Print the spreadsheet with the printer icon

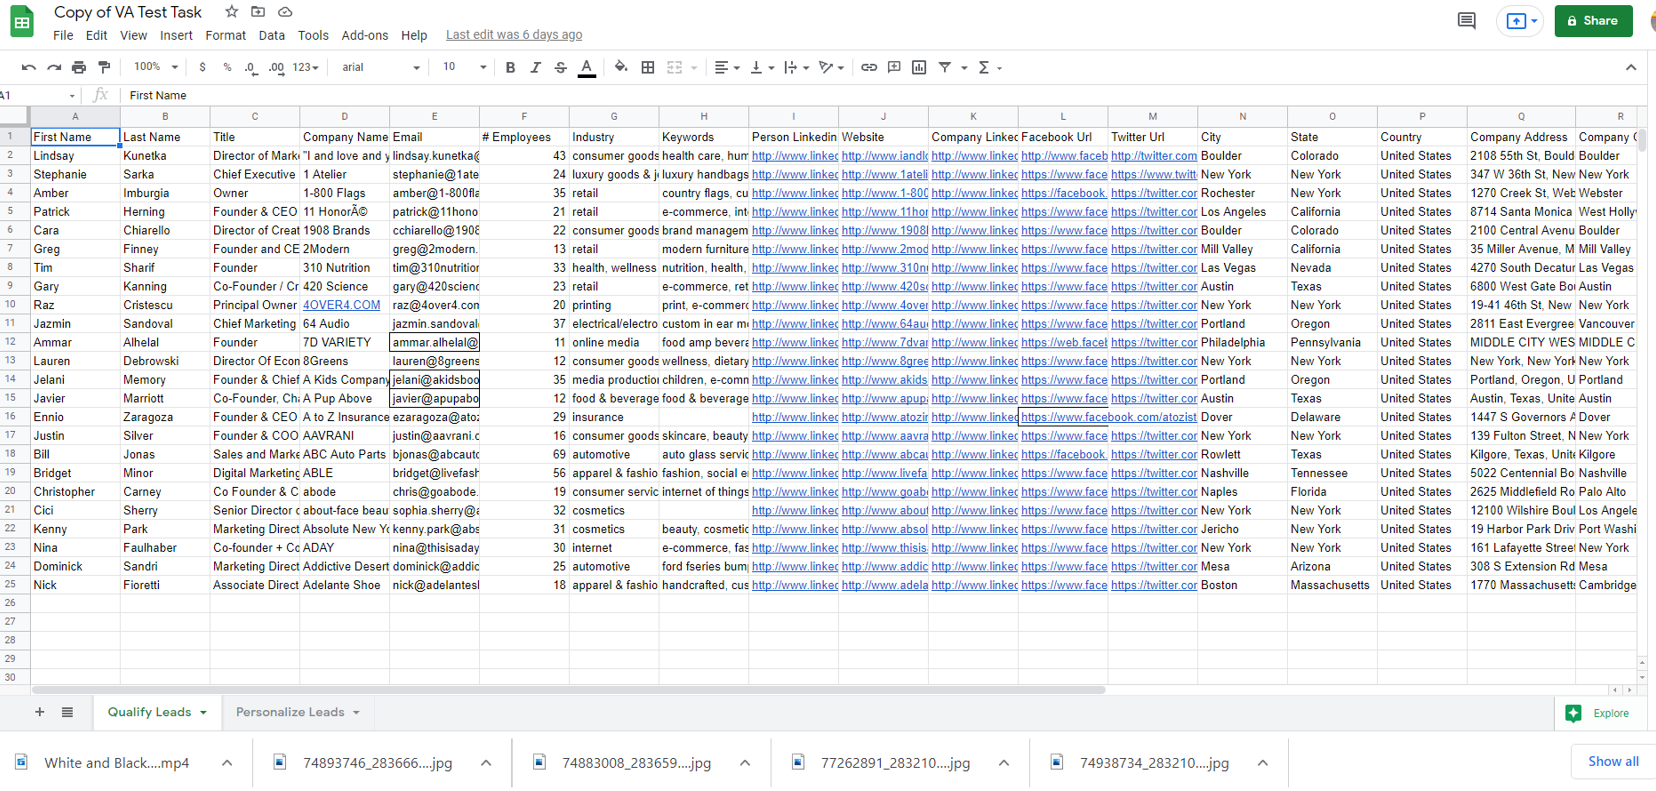pyautogui.click(x=79, y=67)
